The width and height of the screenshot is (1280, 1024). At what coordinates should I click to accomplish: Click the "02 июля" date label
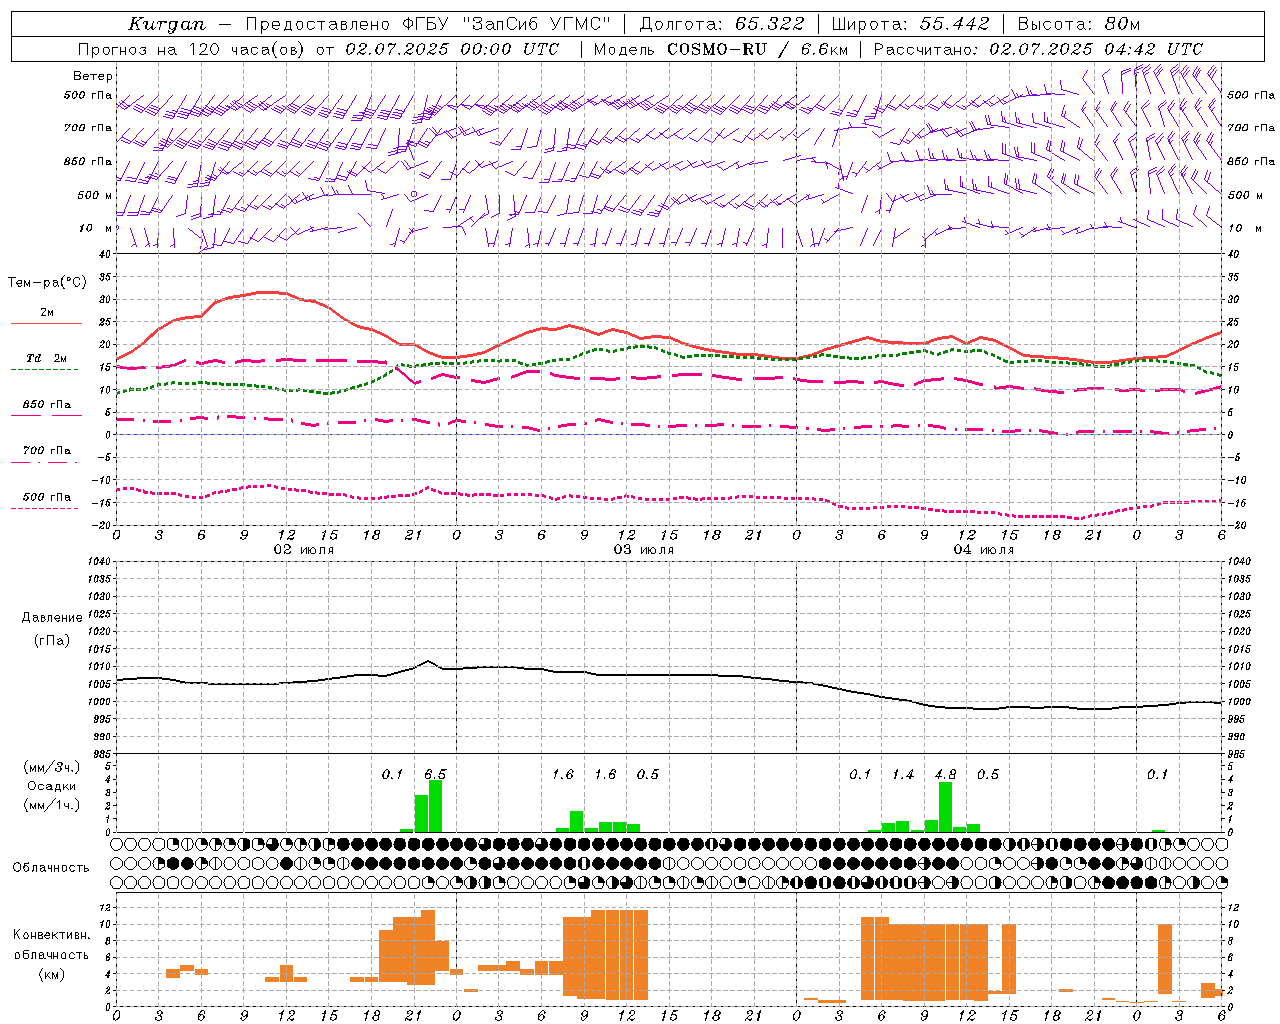pos(304,549)
